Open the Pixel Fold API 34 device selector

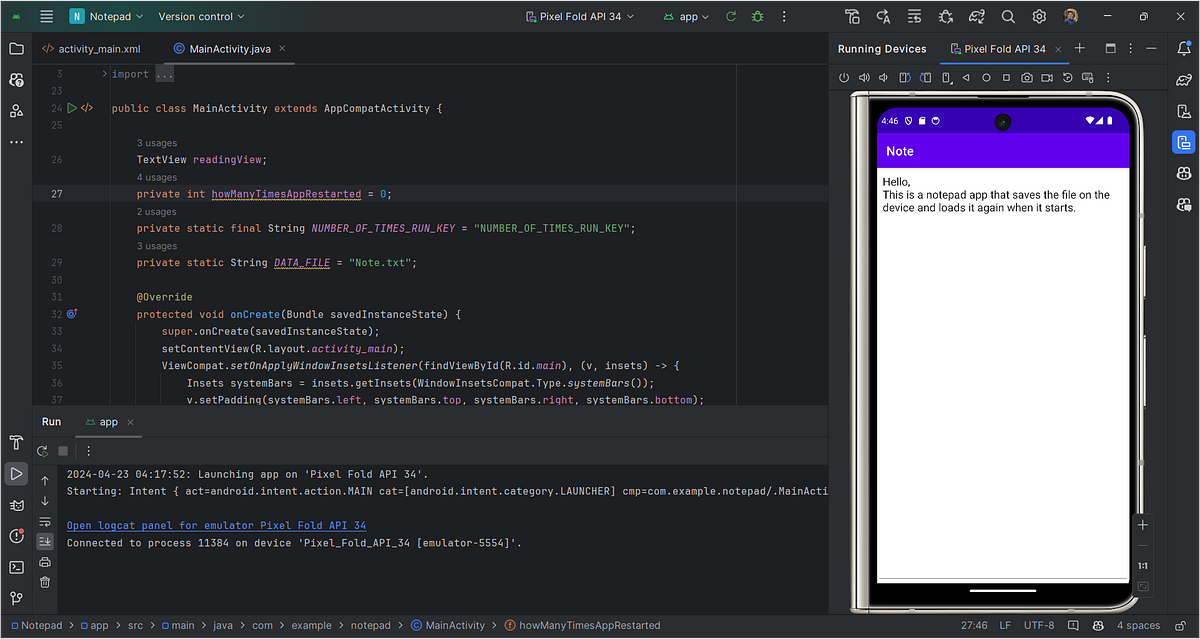click(x=580, y=16)
